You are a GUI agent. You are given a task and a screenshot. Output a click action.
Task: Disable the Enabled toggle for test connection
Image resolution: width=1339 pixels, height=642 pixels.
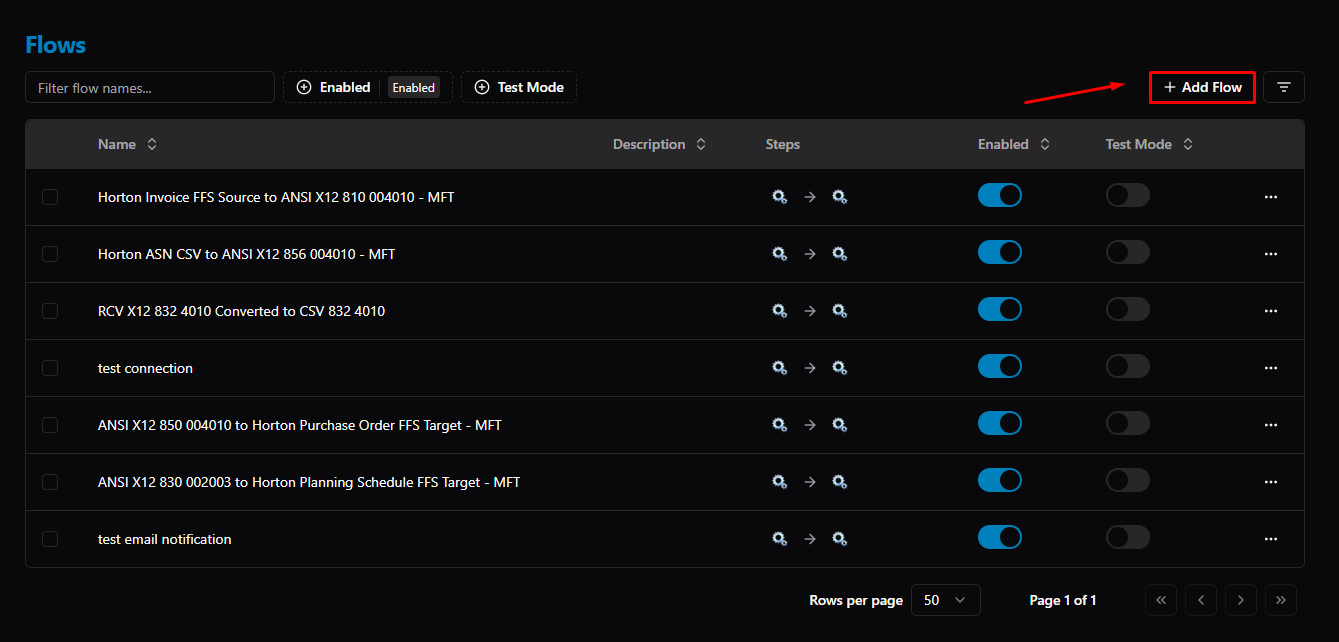[x=1000, y=367]
